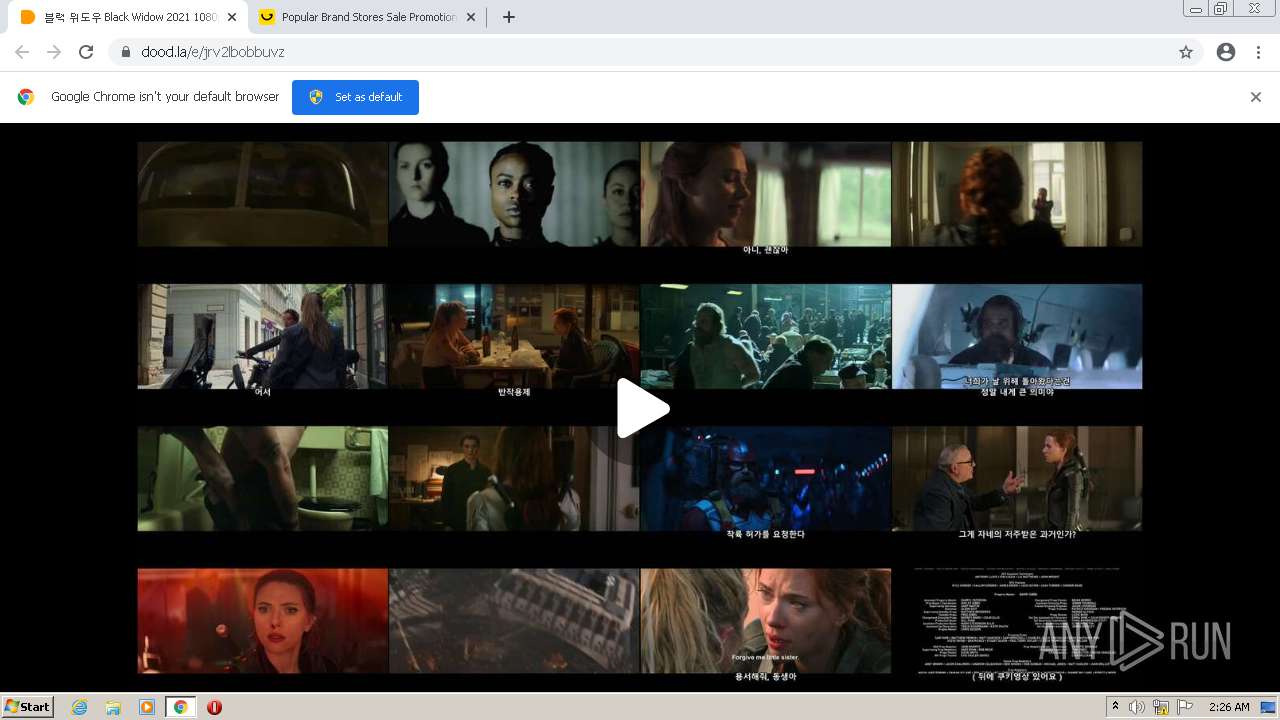Open a new browser tab
Viewport: 1280px width, 720px height.
509,17
